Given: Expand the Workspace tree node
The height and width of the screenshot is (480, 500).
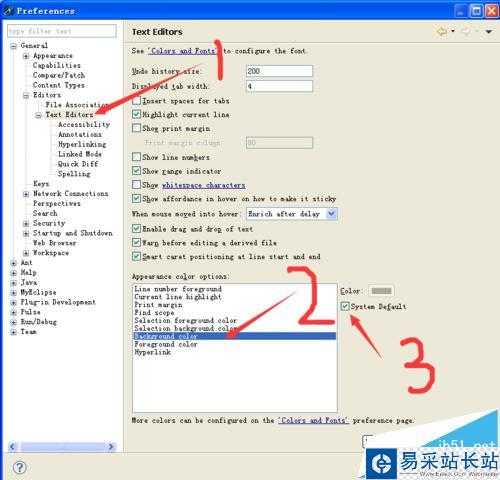Looking at the screenshot, I should [26, 253].
